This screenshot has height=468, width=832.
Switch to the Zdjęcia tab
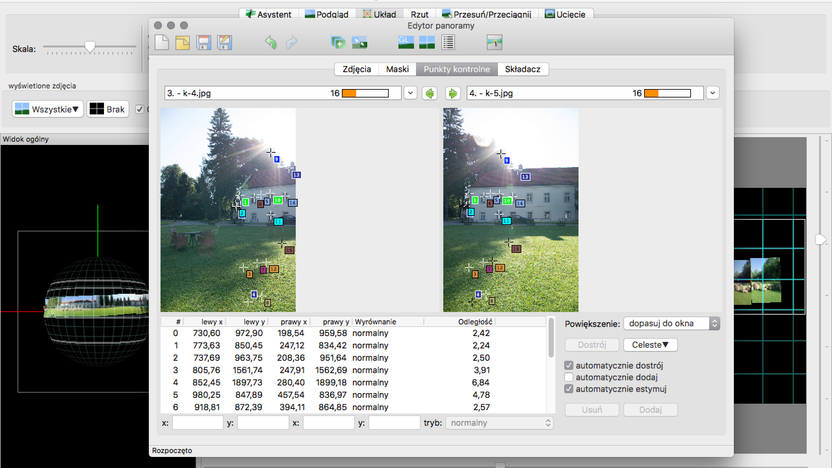357,69
